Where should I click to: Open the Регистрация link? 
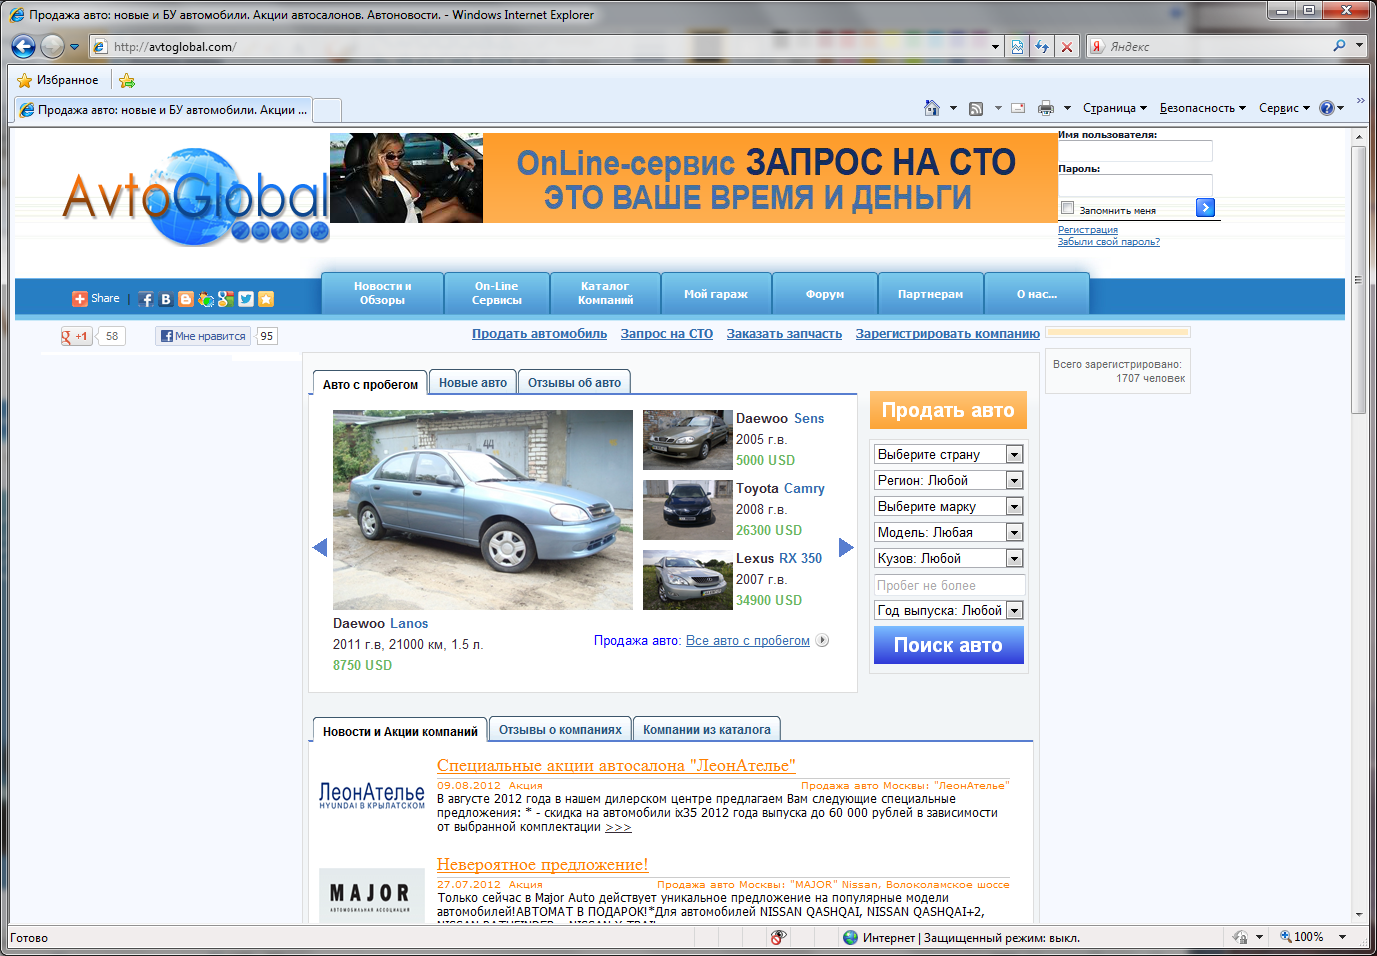(x=1088, y=230)
